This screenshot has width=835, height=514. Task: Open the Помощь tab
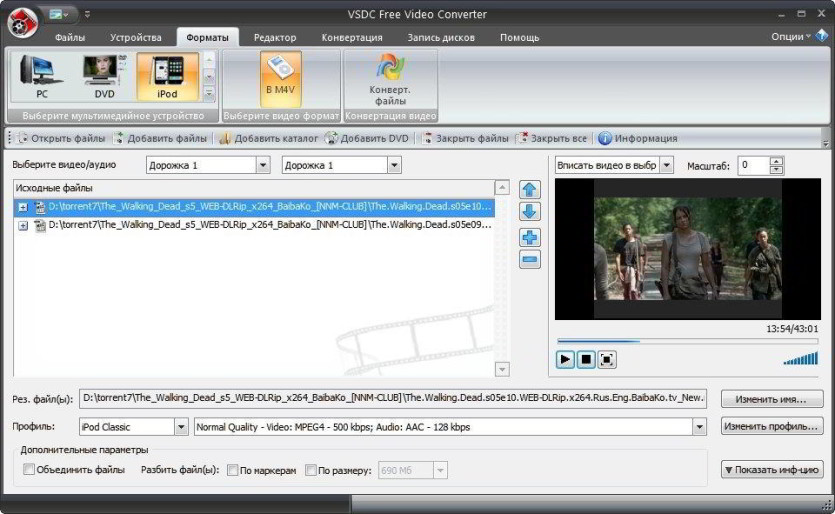point(519,38)
